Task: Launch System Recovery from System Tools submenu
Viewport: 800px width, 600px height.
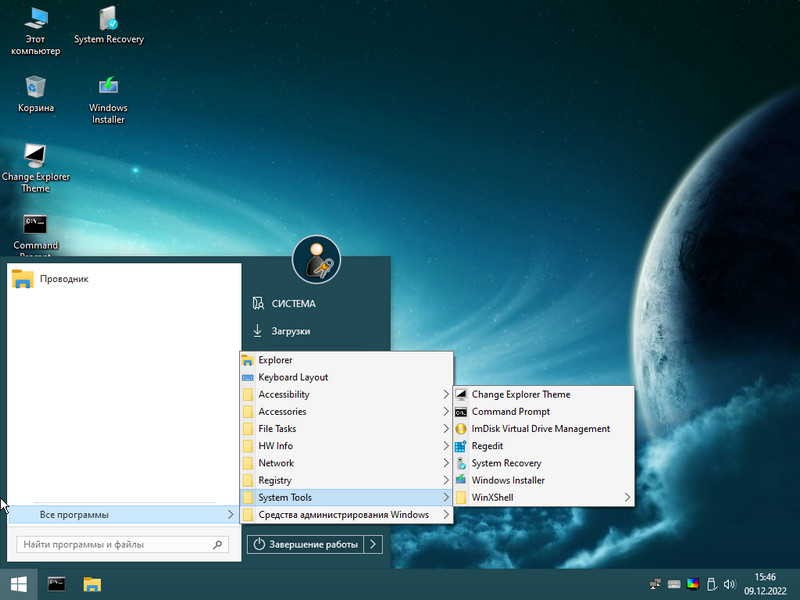Action: (x=544, y=463)
